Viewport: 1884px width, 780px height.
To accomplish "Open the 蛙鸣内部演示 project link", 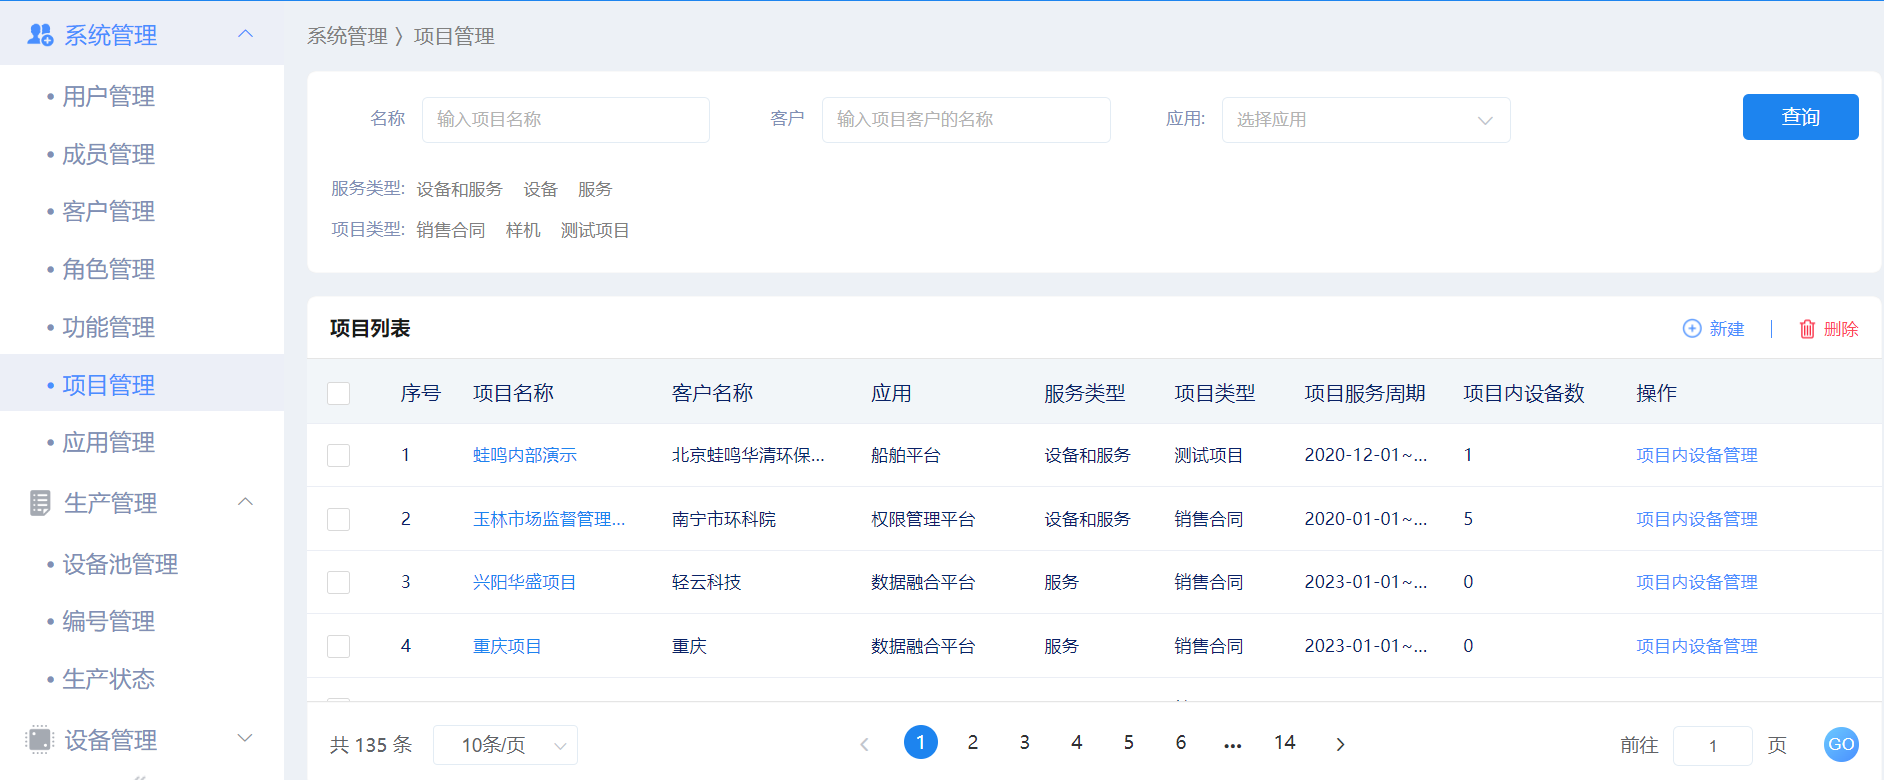I will (525, 455).
